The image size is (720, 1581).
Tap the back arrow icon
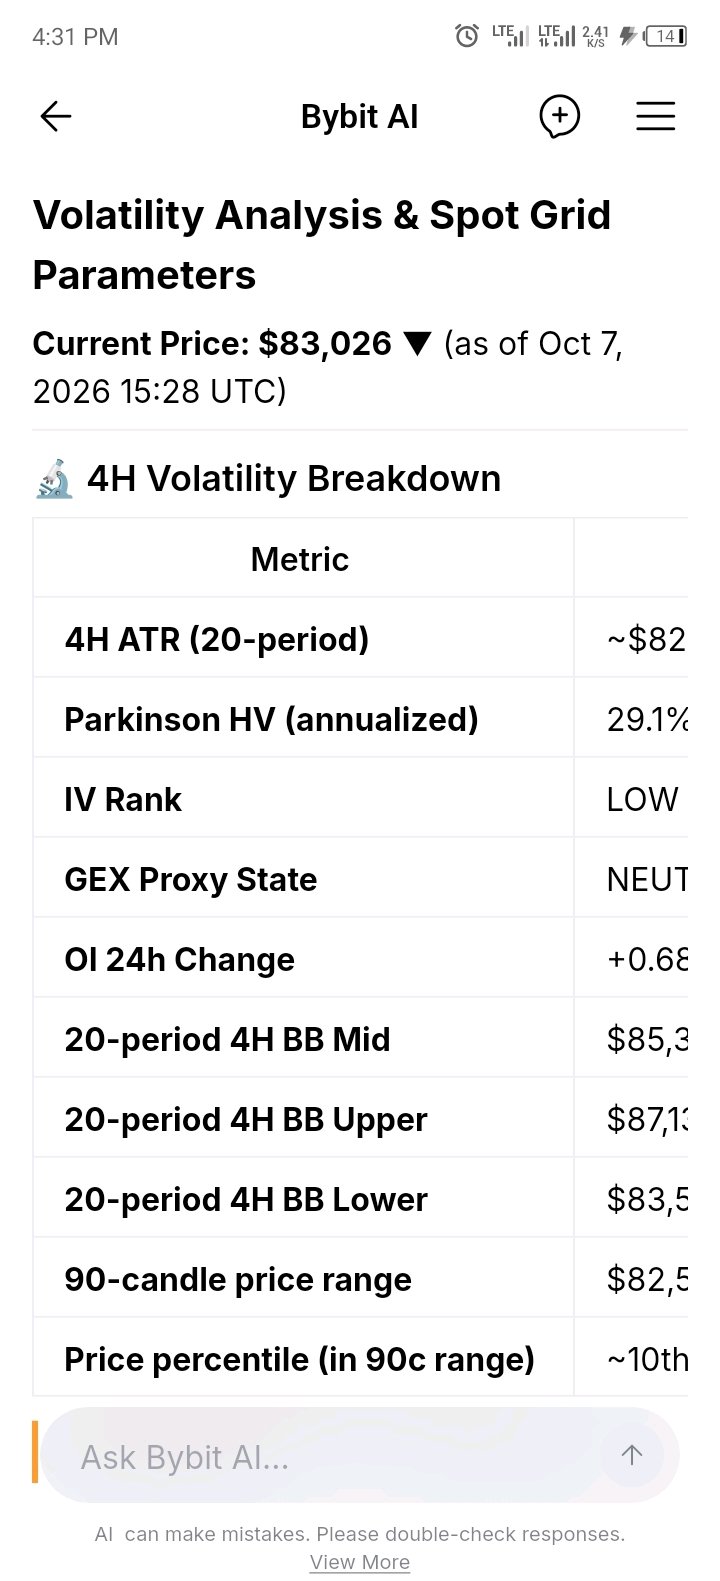[56, 117]
